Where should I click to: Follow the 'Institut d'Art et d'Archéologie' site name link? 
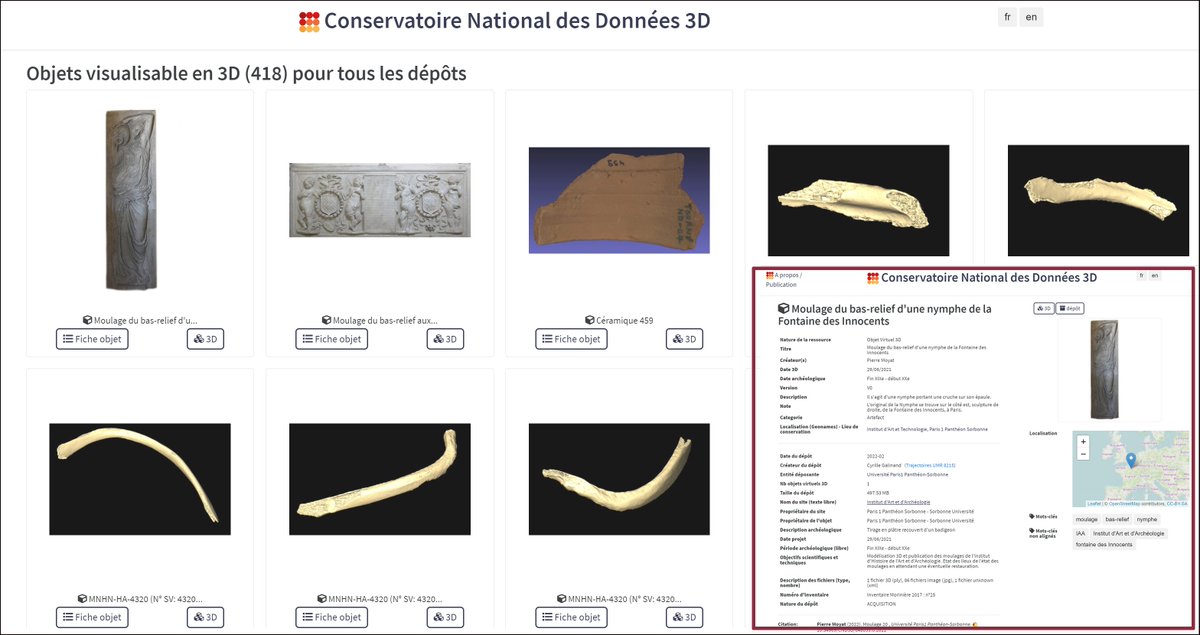click(898, 502)
